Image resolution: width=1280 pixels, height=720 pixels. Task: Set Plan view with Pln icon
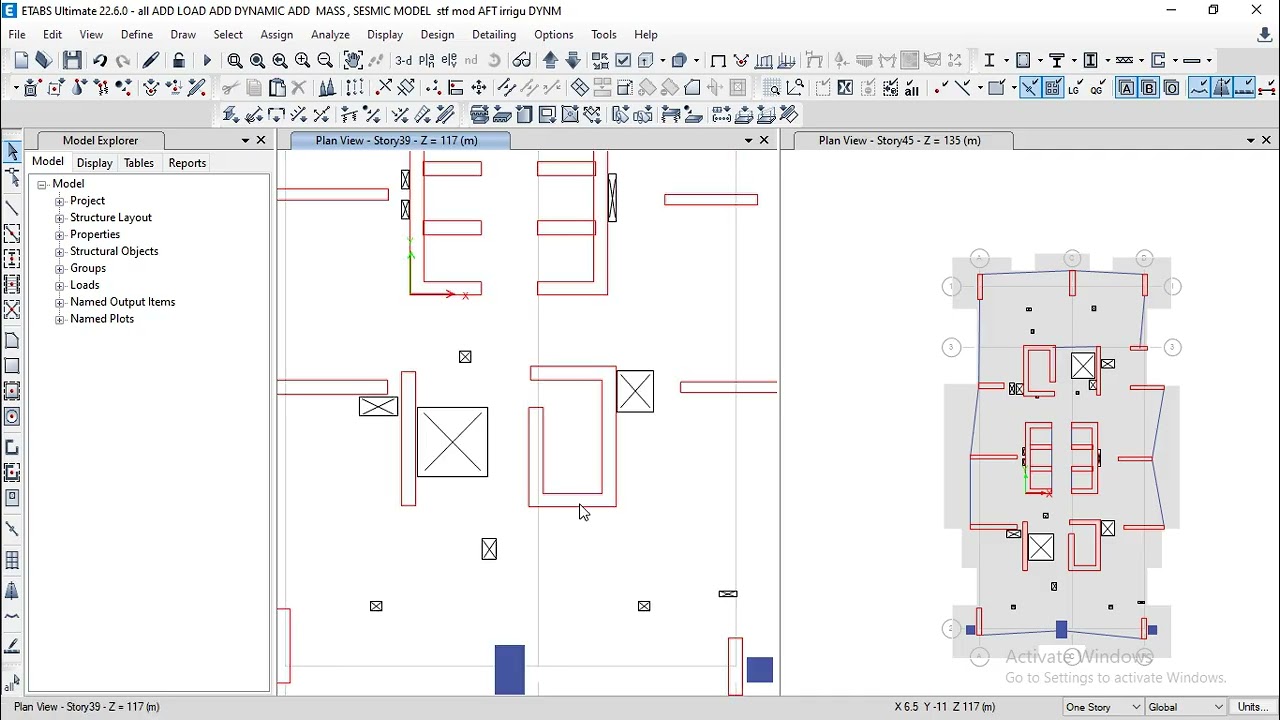427,61
